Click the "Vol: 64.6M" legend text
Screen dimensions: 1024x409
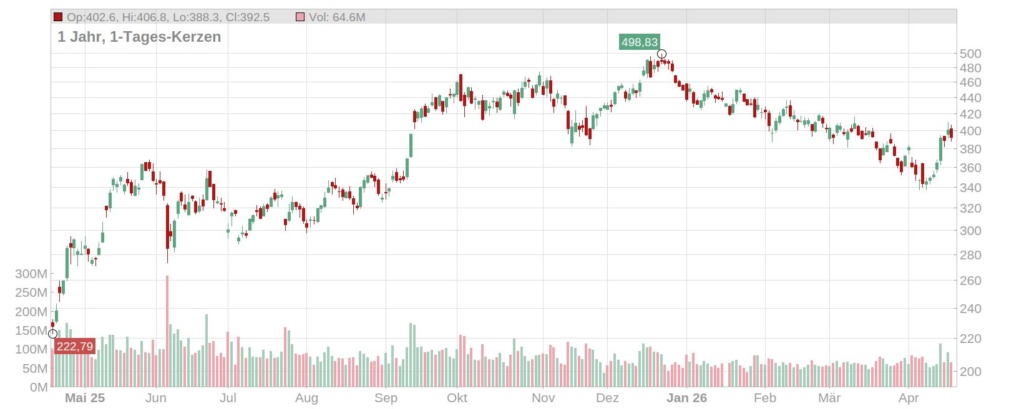[337, 17]
